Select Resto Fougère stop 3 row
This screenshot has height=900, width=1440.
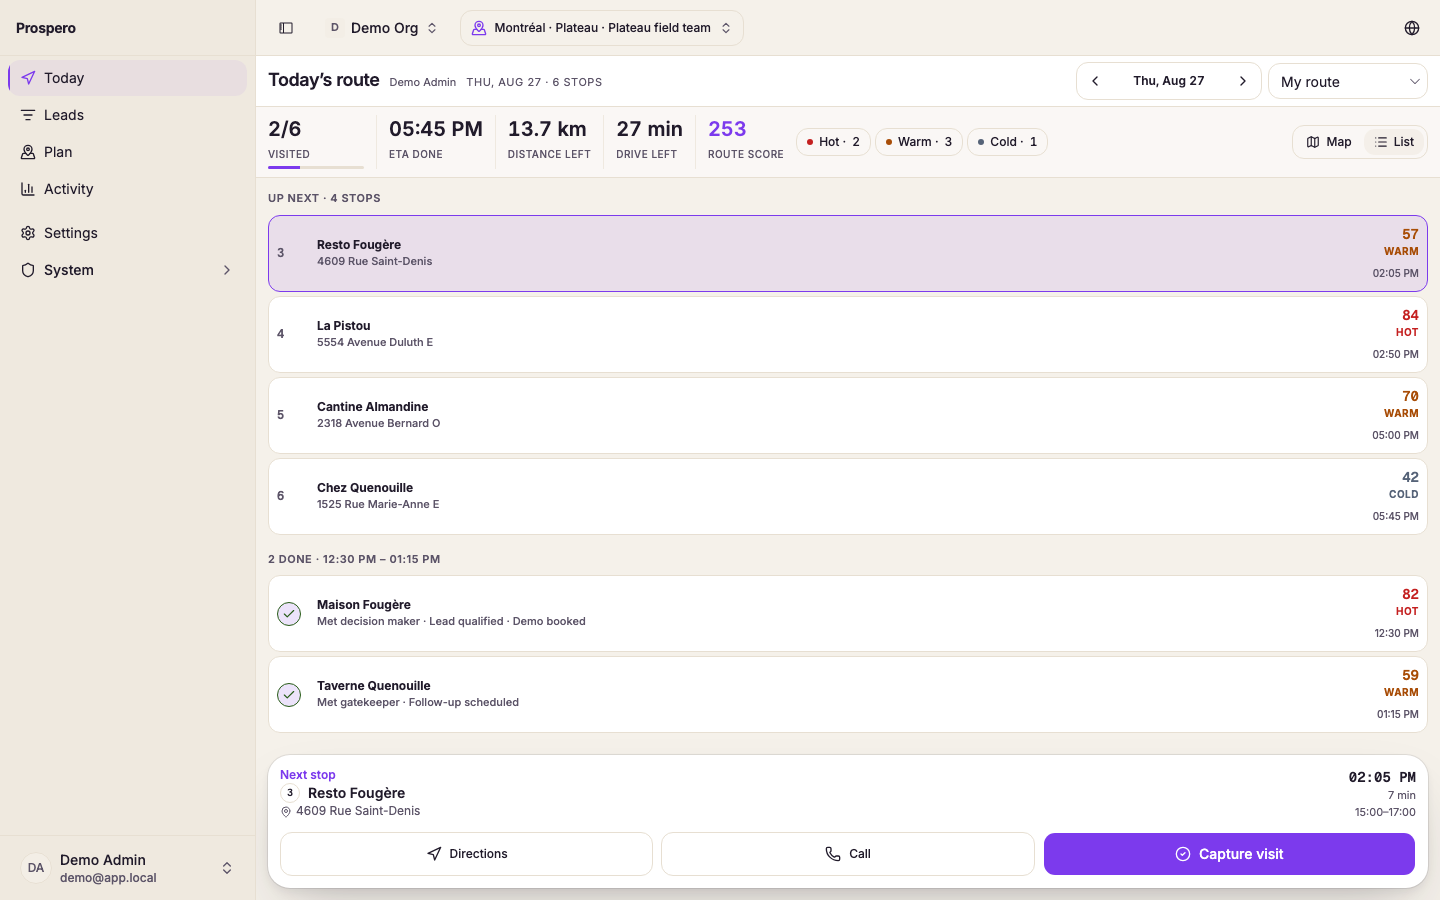(x=848, y=253)
